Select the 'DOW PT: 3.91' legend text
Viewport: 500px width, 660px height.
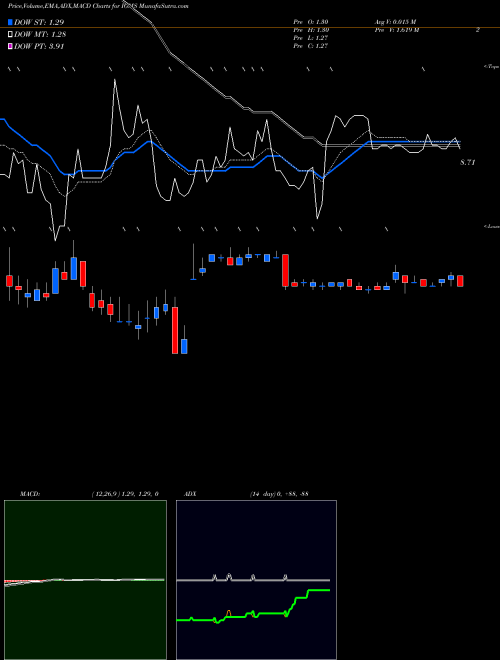(39, 46)
